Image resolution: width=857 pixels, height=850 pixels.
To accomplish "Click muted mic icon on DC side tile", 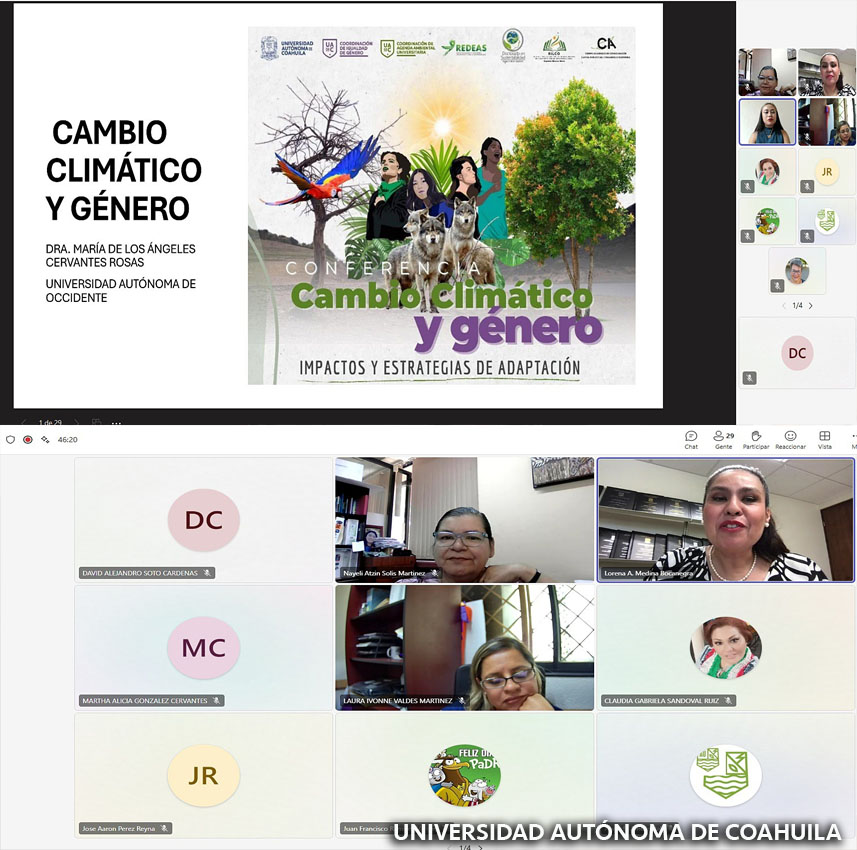I will [x=749, y=377].
